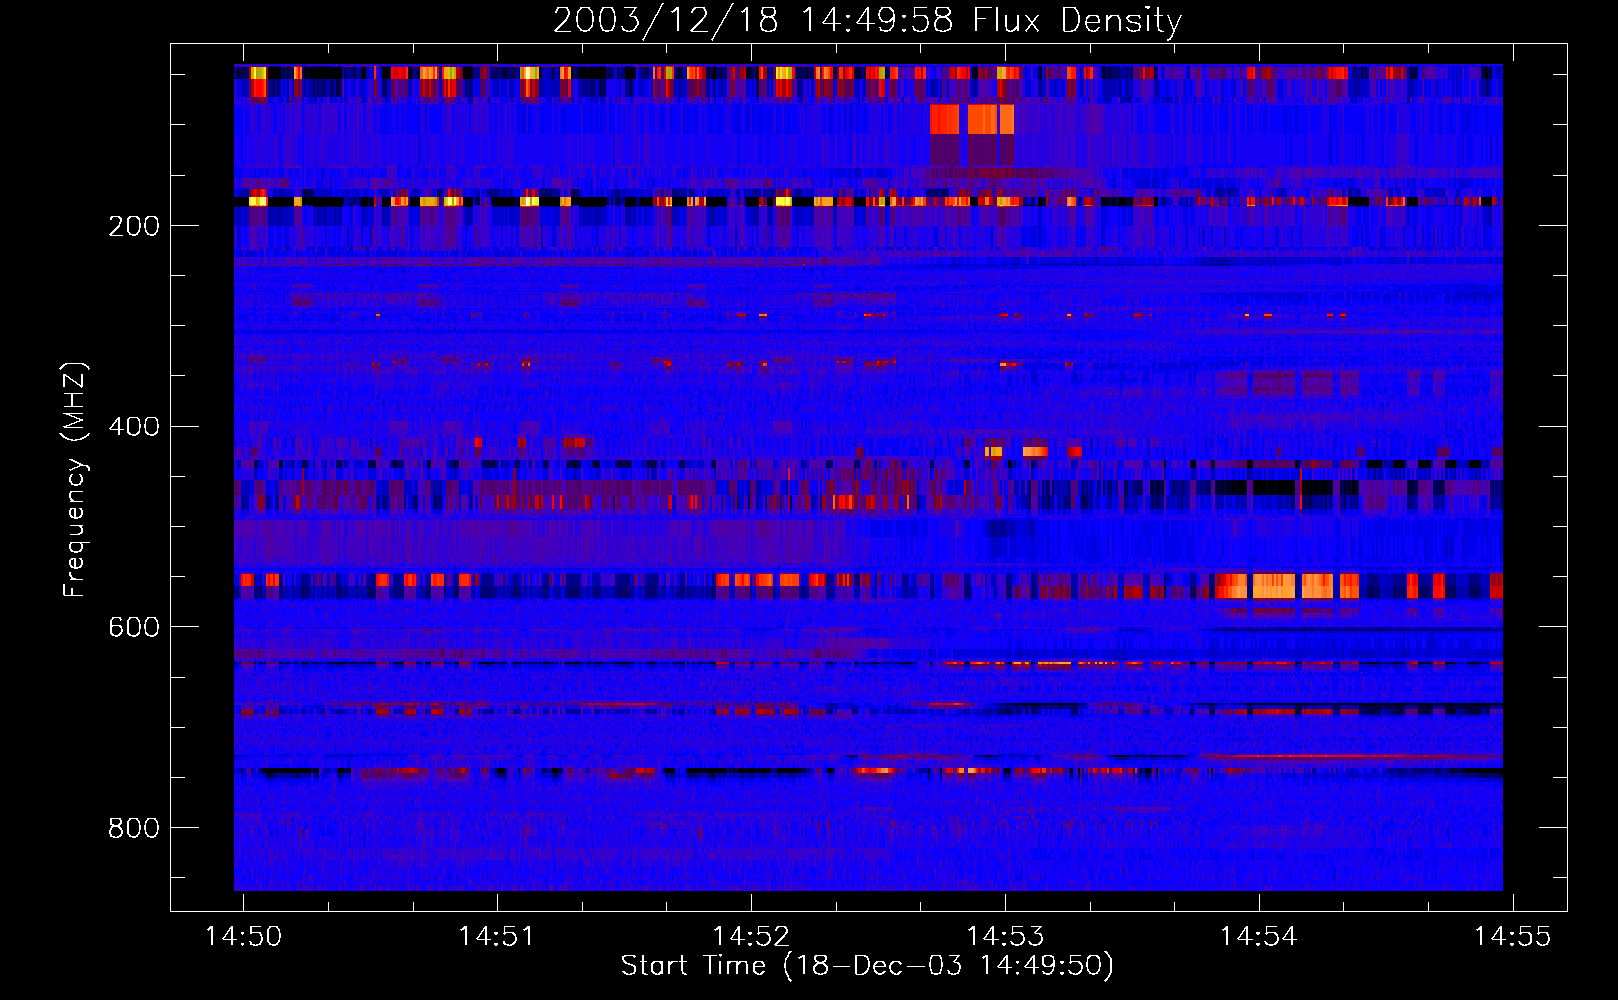The height and width of the screenshot is (1000, 1618).
Task: Click the plot title '2003/12/18 14:49:58 Flux Density'
Action: (x=867, y=20)
